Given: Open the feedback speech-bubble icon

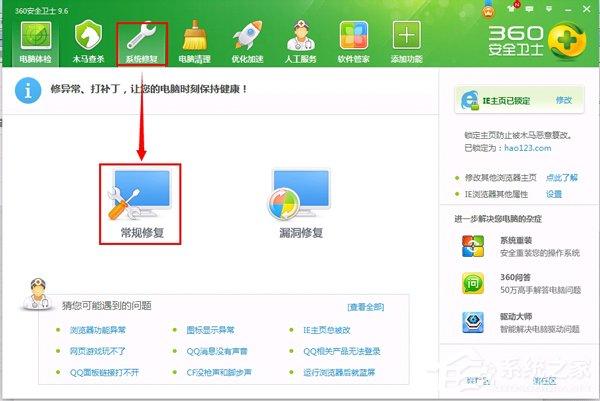Looking at the screenshot, I should [529, 8].
